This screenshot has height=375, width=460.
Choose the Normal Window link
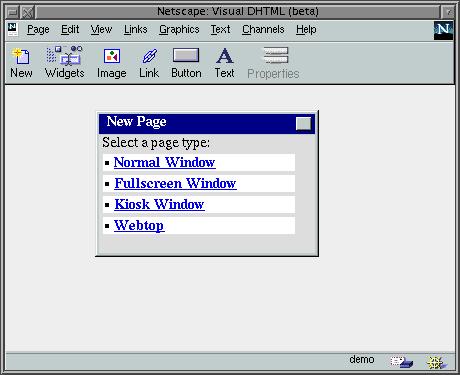(x=164, y=162)
